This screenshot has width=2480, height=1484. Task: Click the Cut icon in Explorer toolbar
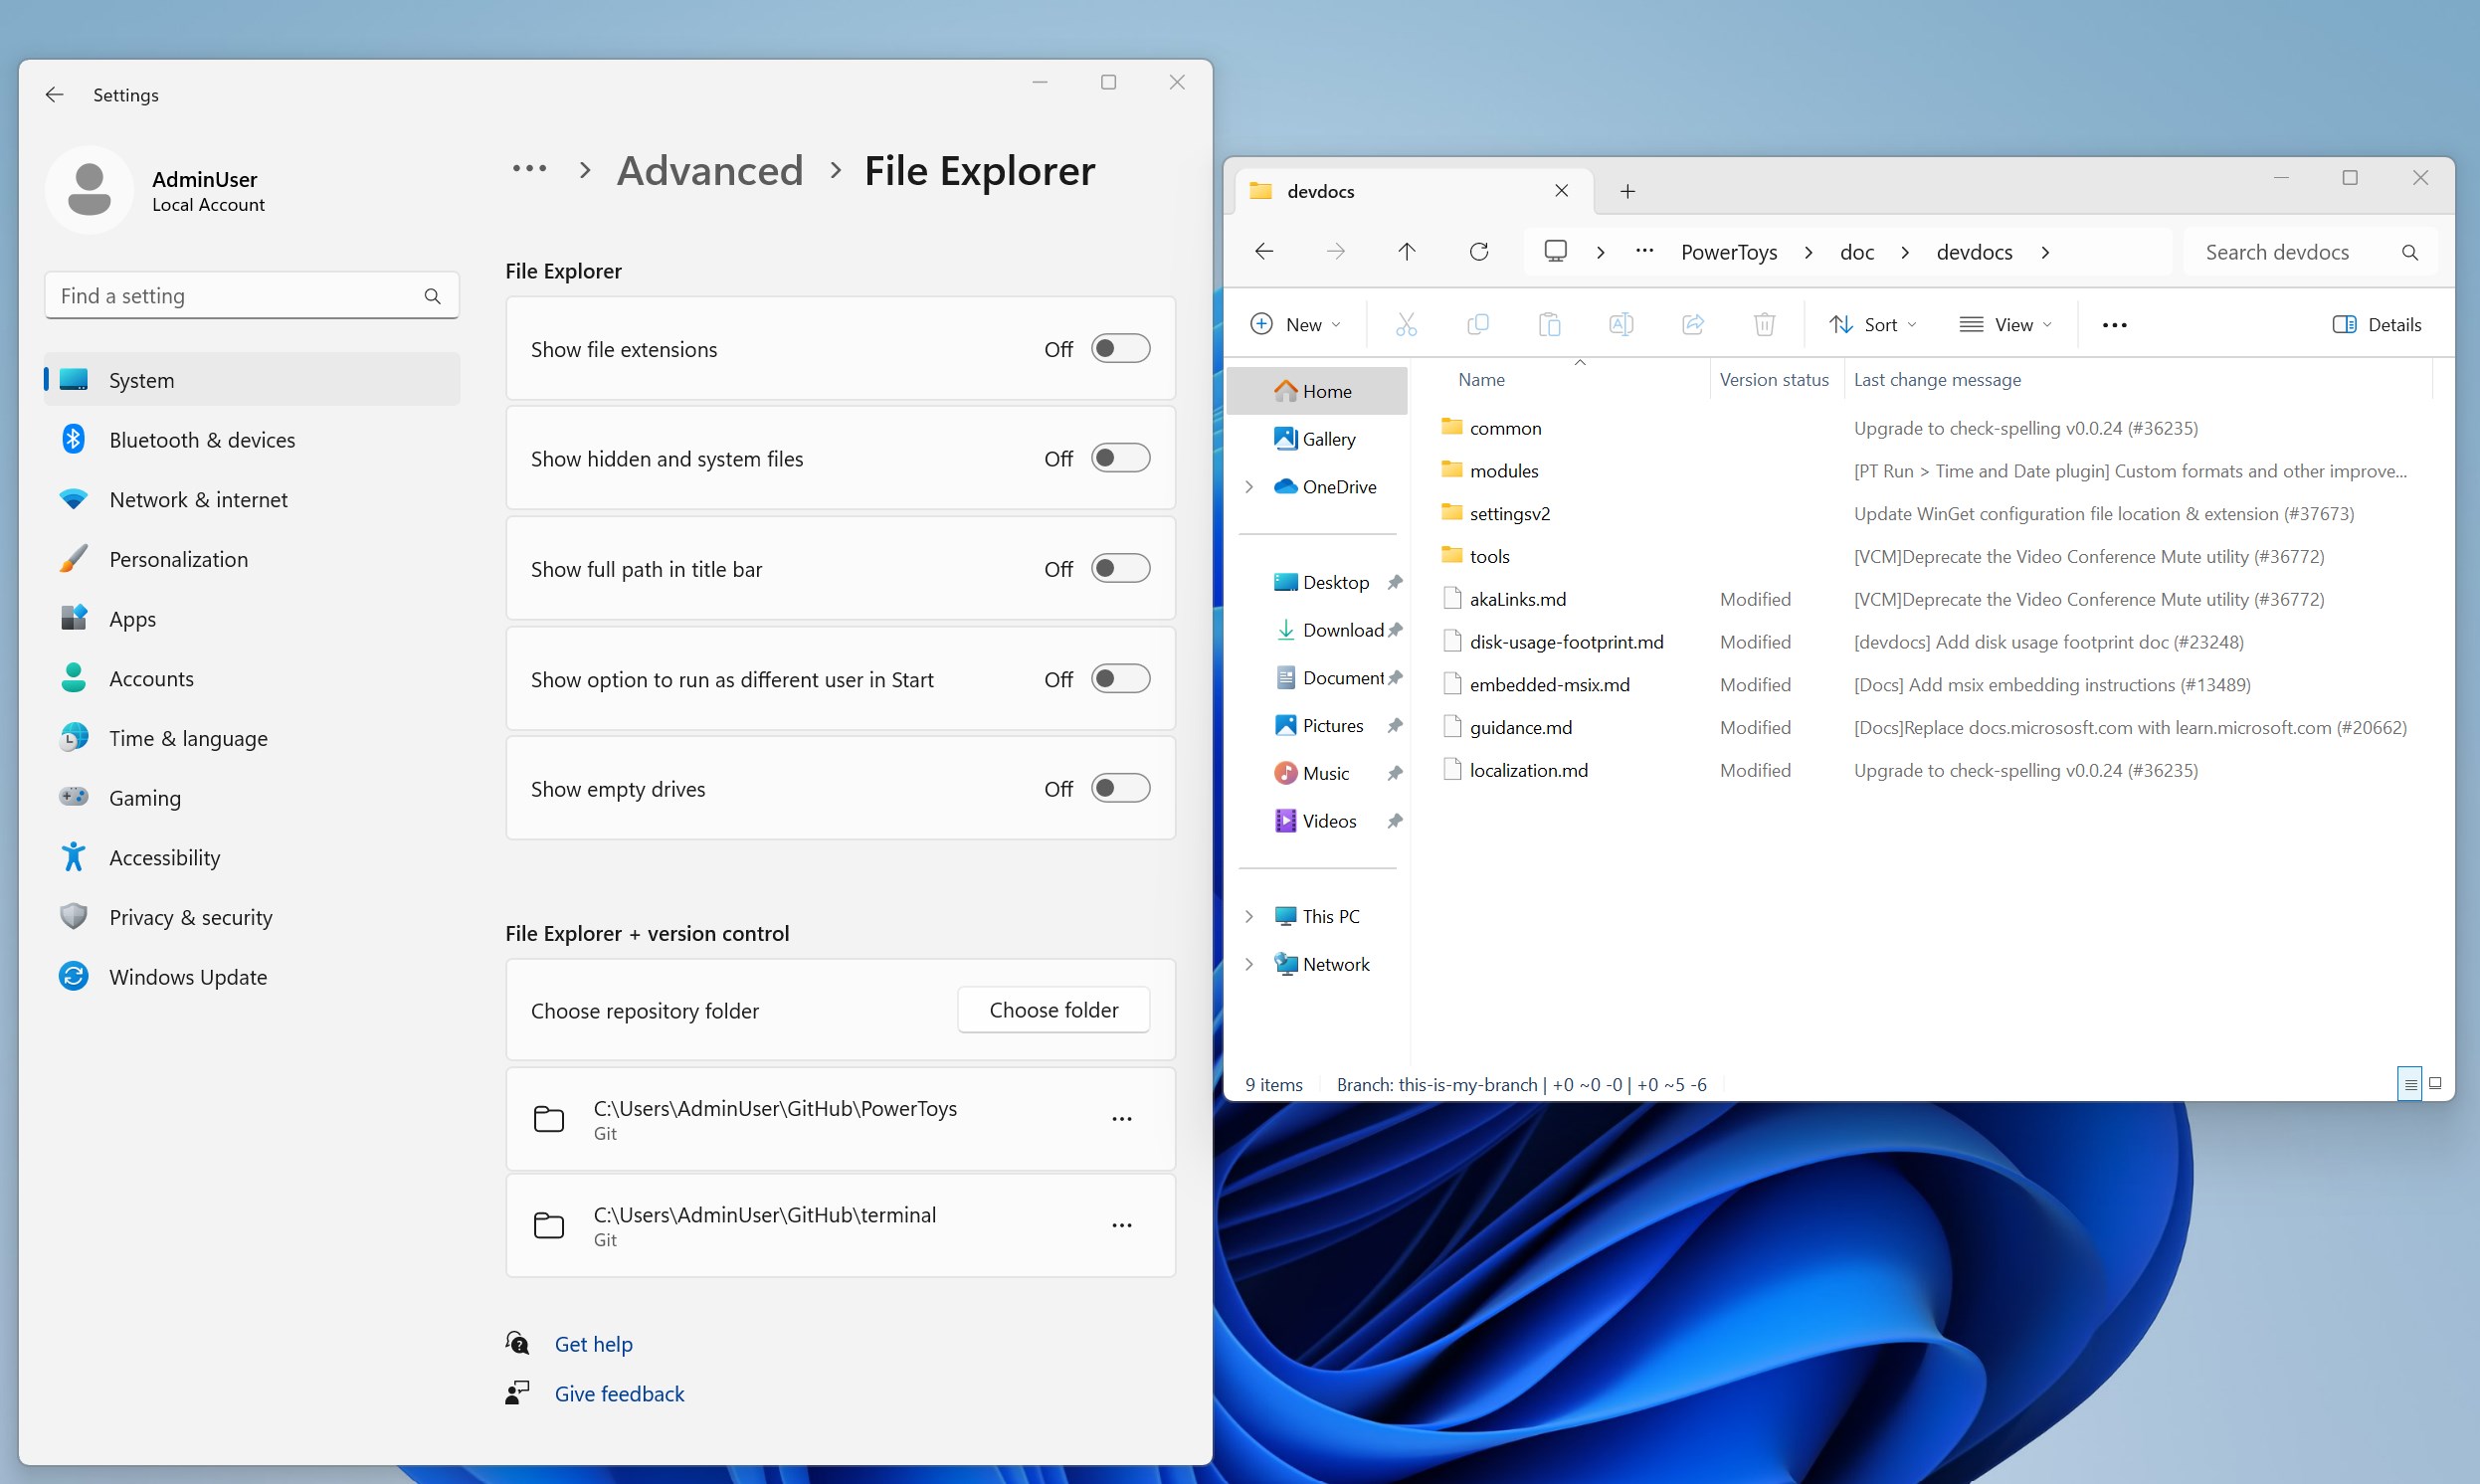coord(1406,324)
